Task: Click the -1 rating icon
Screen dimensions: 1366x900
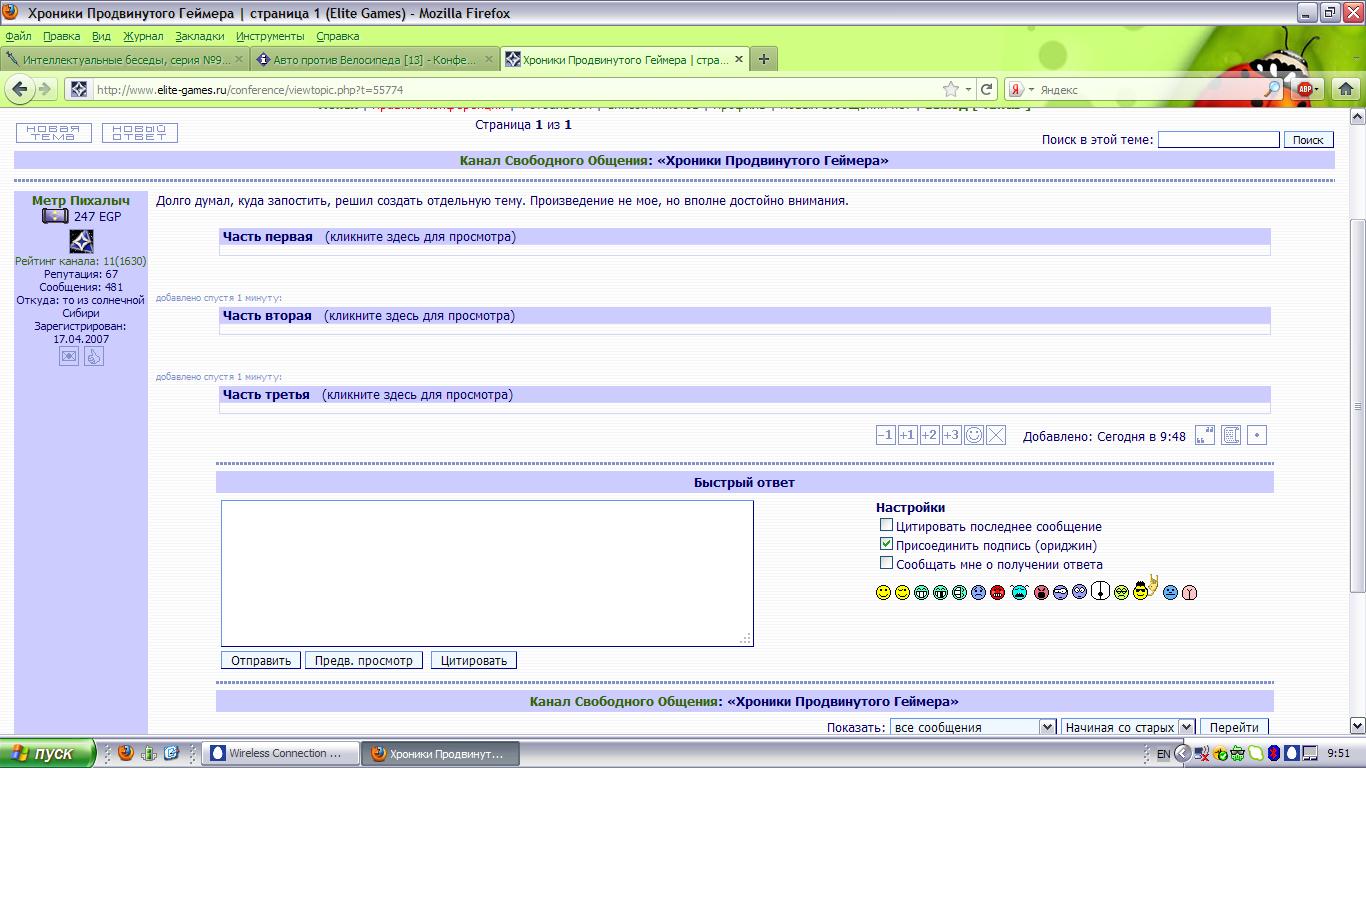Action: point(885,435)
